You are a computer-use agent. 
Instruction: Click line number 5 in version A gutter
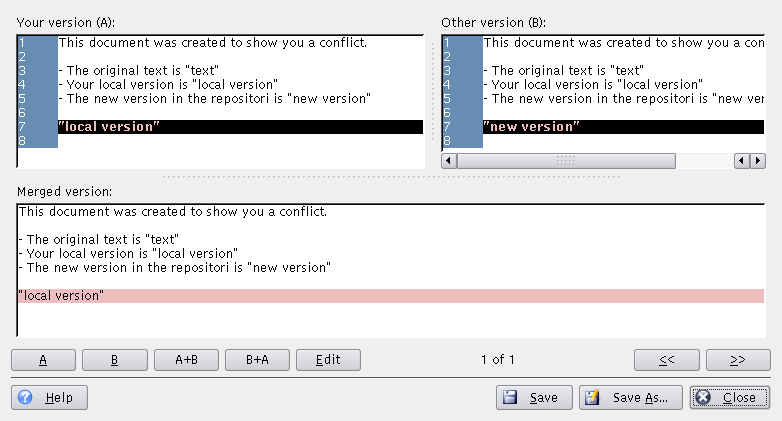22,99
